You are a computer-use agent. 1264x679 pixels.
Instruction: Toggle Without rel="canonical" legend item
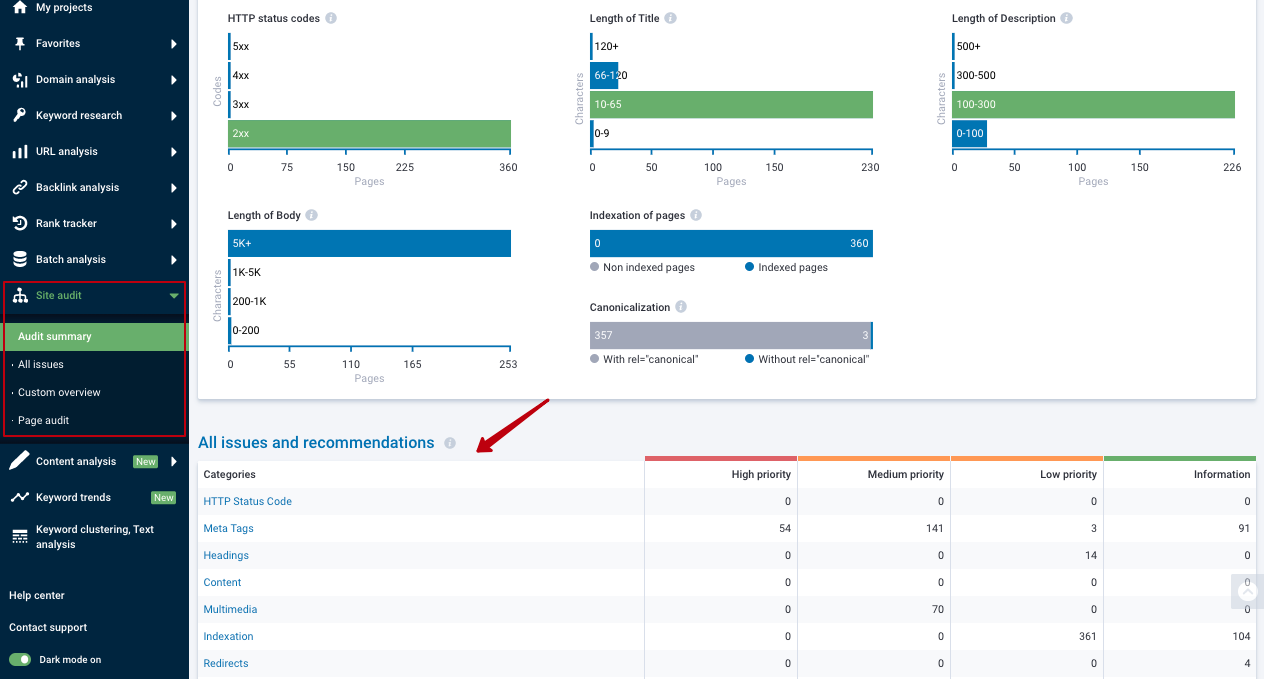pyautogui.click(x=808, y=359)
